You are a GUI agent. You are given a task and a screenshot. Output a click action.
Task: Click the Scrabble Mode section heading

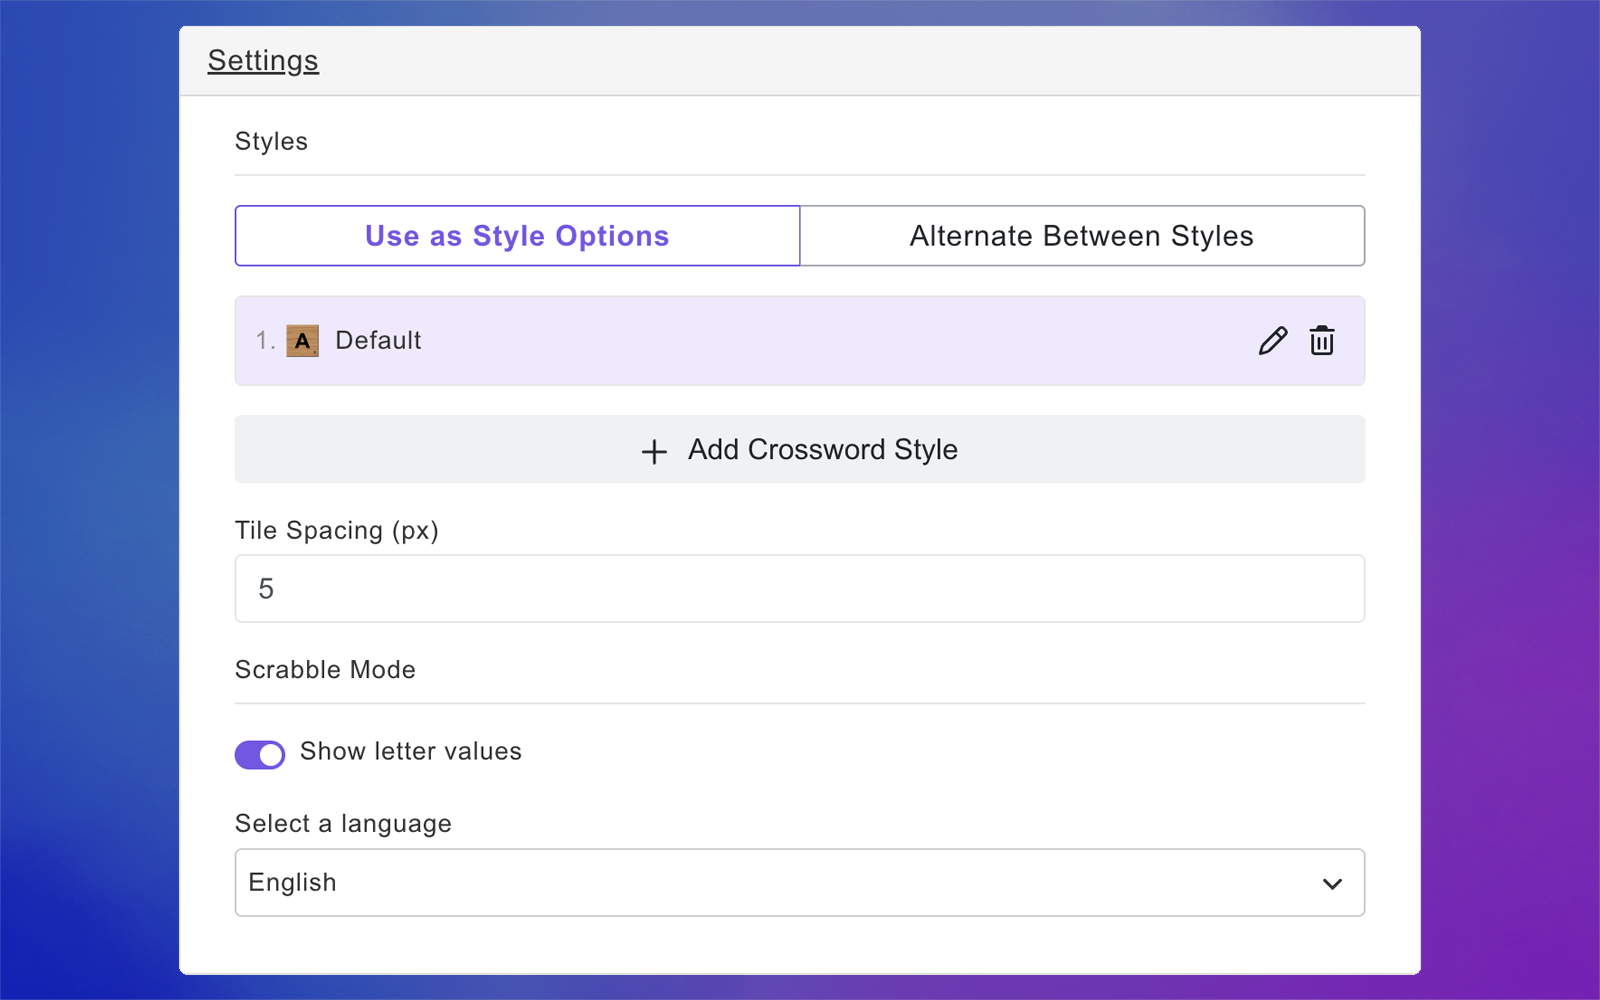coord(325,670)
